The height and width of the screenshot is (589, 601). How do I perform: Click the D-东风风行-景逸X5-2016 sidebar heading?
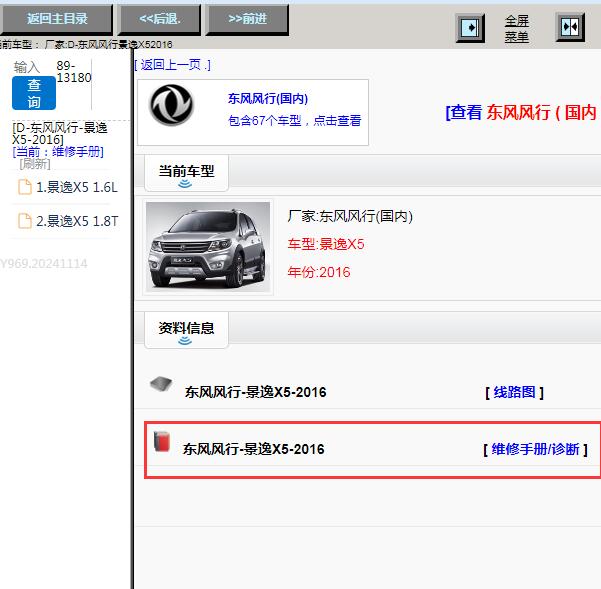pos(60,133)
